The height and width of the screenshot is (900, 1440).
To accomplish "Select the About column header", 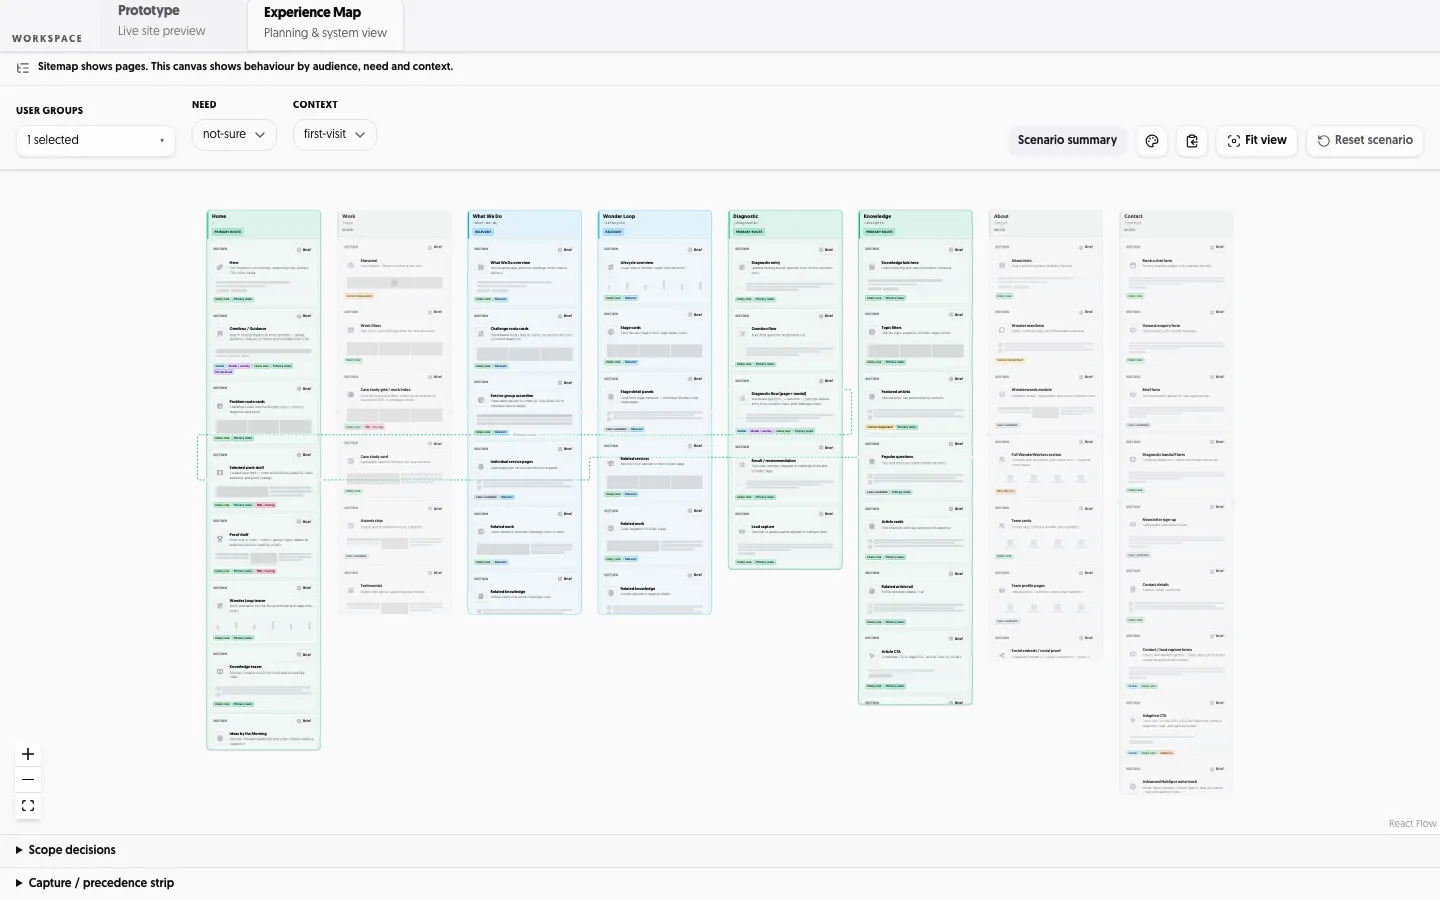I will (x=1046, y=222).
